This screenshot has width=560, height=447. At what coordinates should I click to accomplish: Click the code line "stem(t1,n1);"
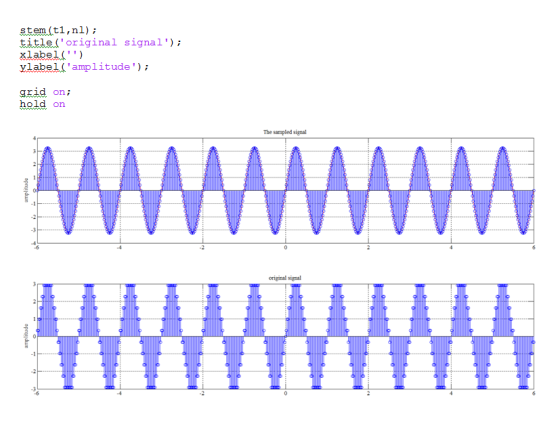[x=58, y=30]
